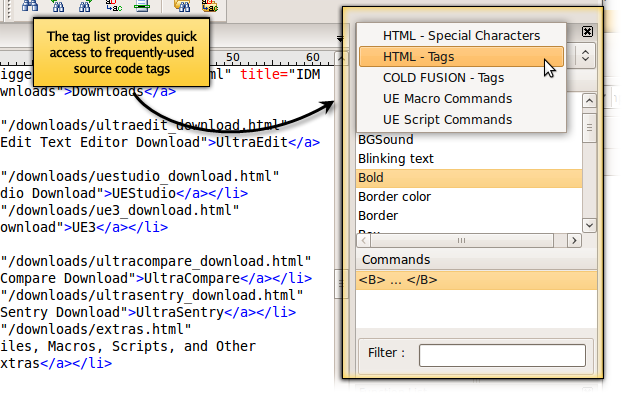Click the "/downloads/ultrasentry_download.html" string

coord(152,295)
